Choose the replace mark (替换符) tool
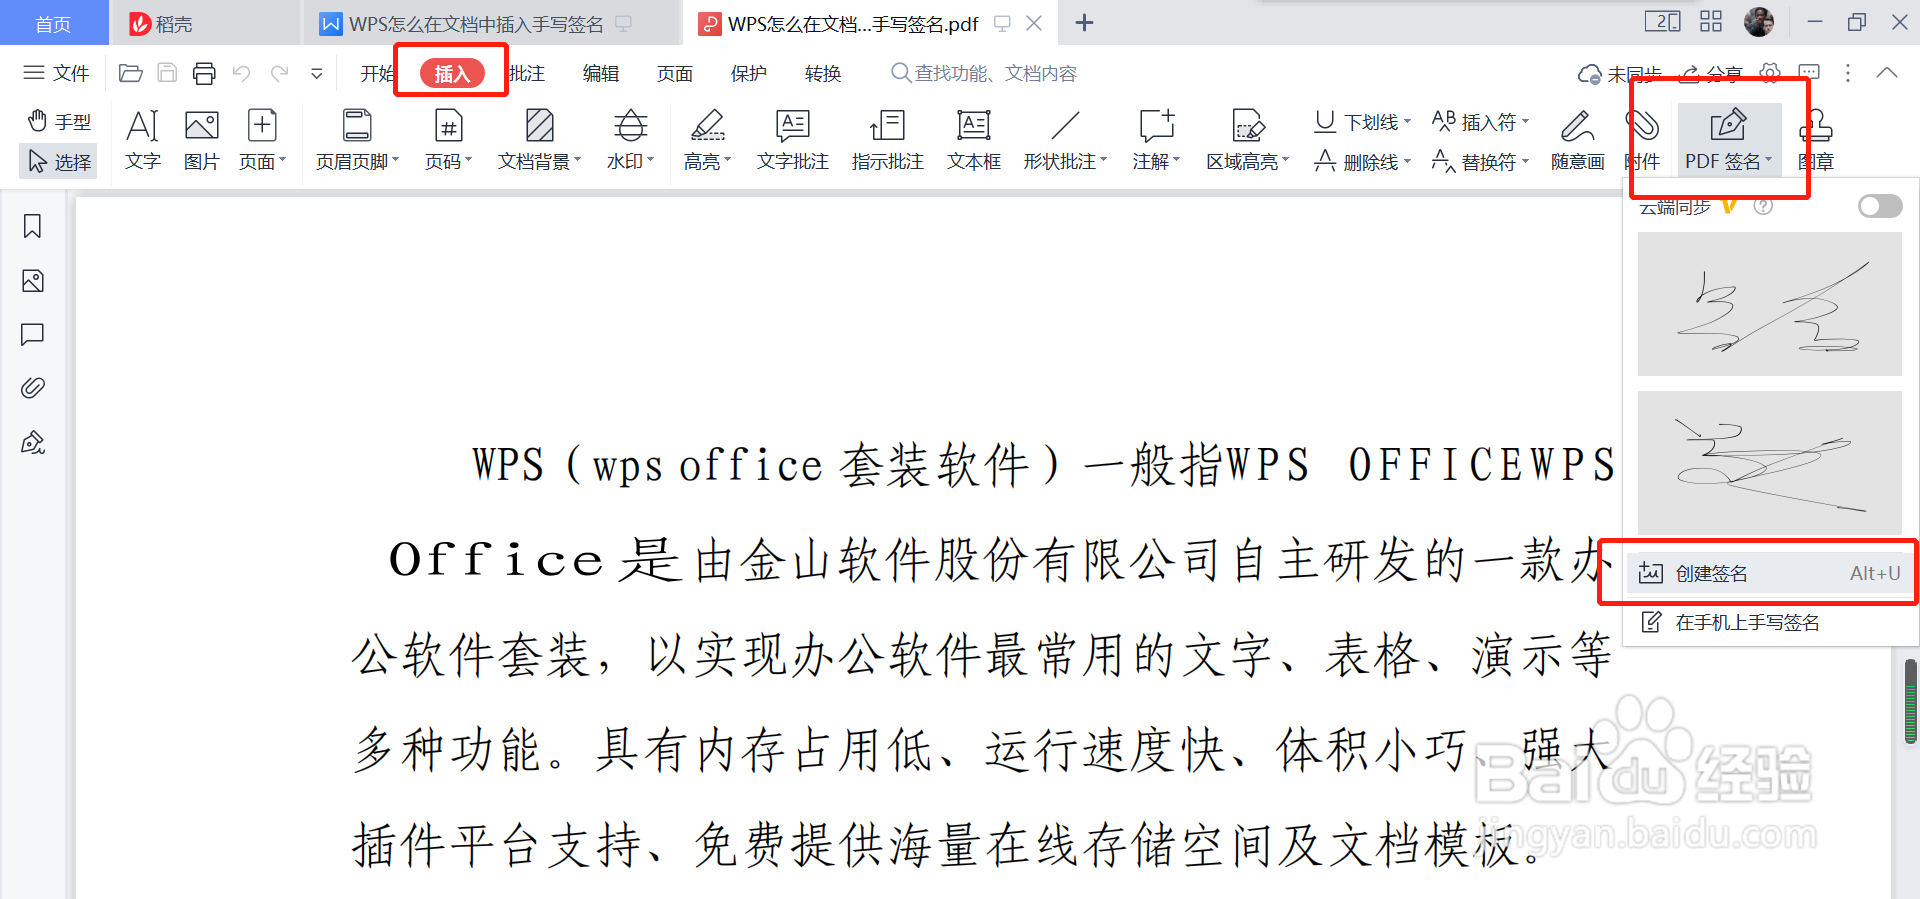Viewport: 1920px width, 899px height. 1480,161
